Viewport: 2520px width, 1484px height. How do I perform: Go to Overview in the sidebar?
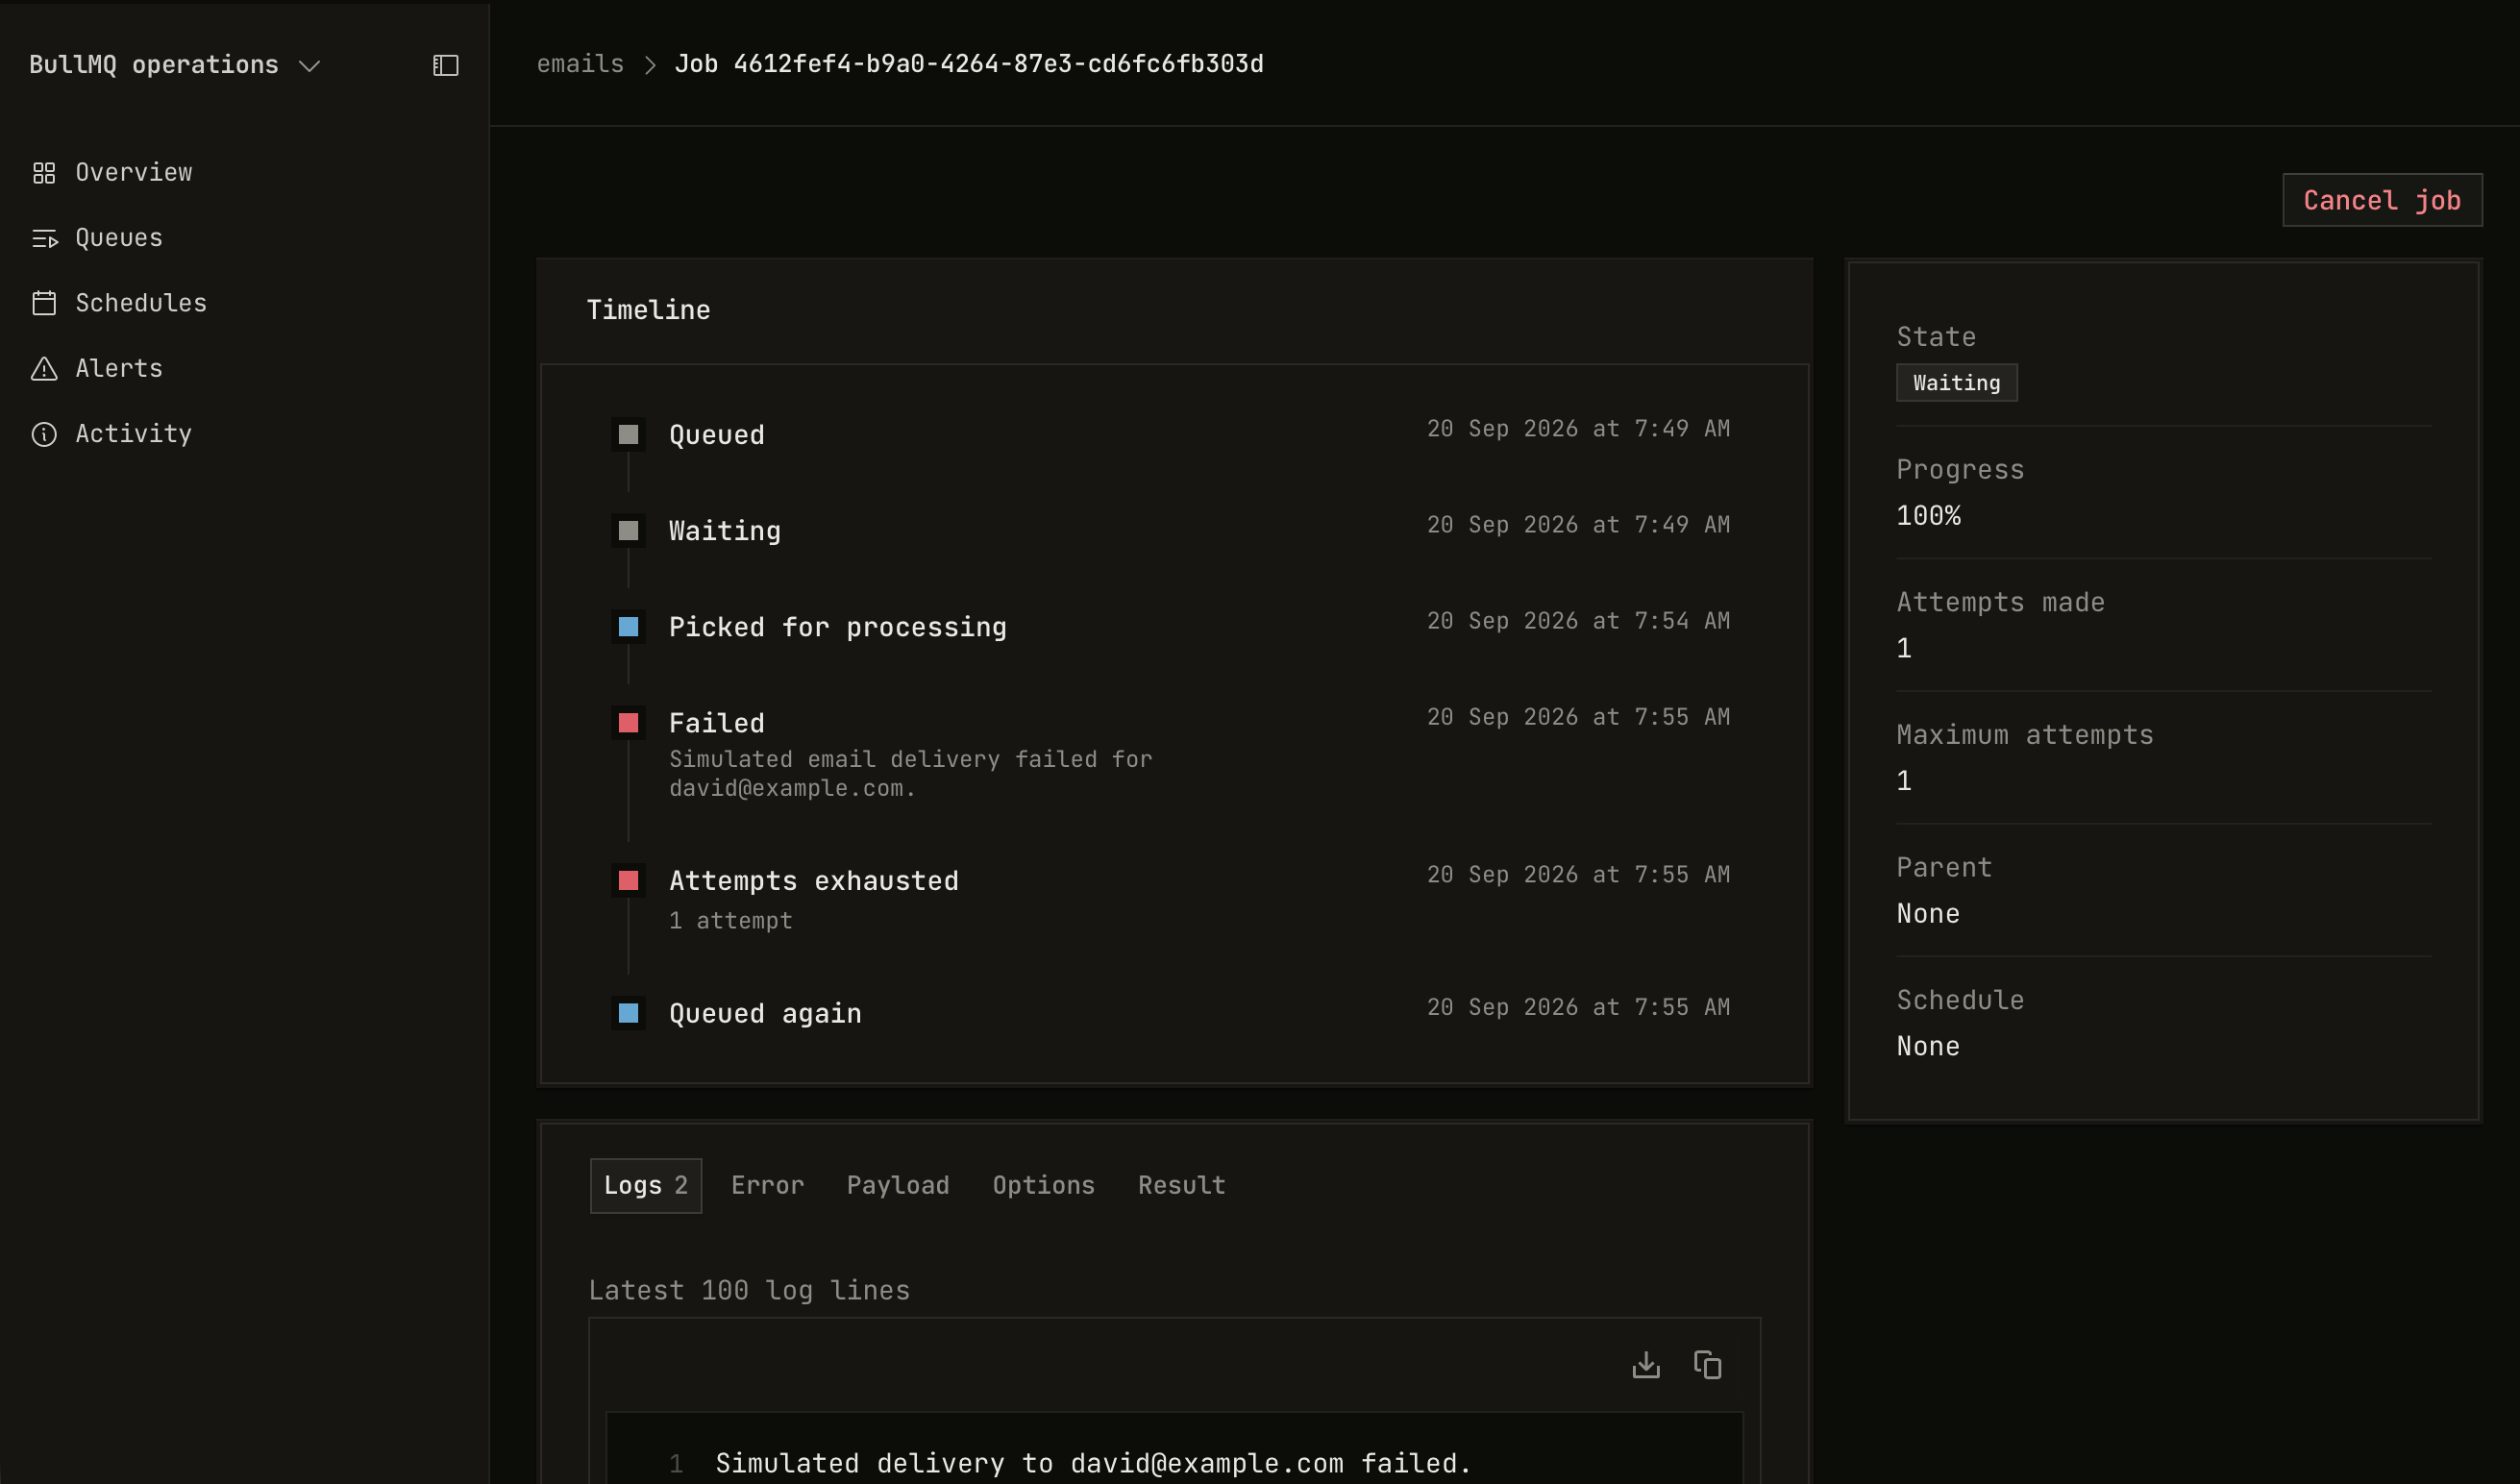(134, 173)
